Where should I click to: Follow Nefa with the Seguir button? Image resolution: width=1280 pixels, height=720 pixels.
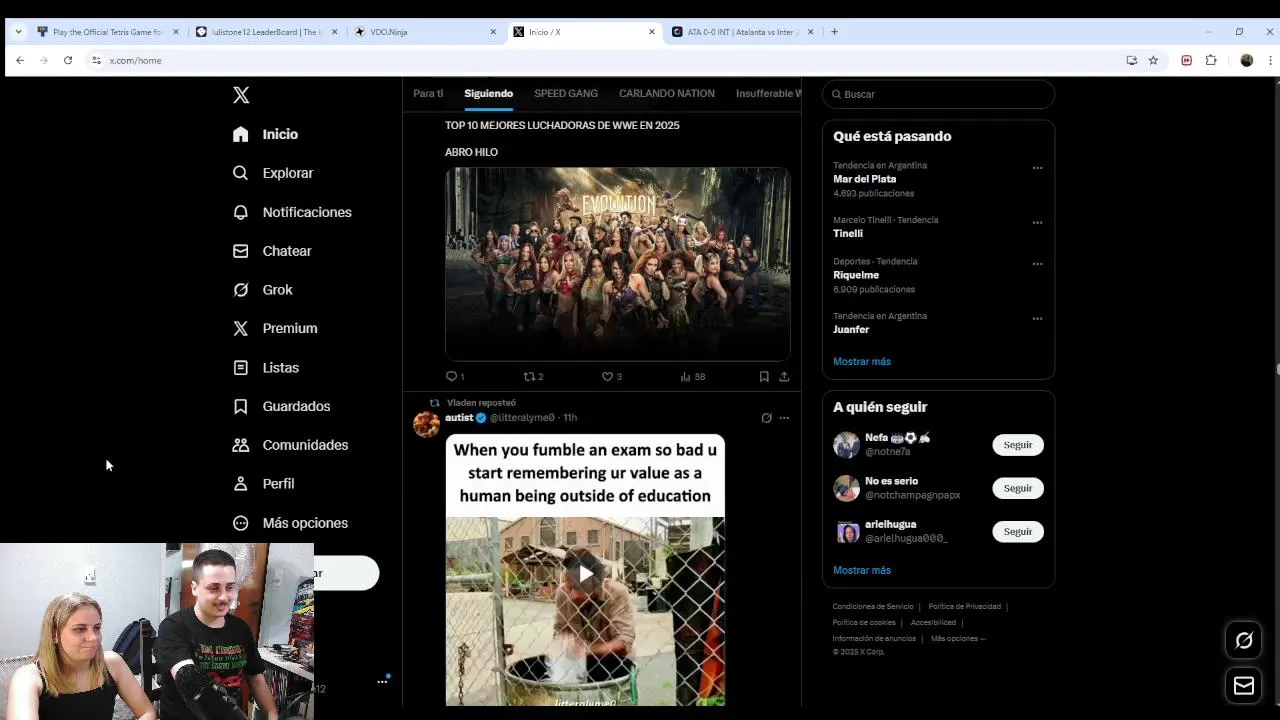[x=1018, y=445]
